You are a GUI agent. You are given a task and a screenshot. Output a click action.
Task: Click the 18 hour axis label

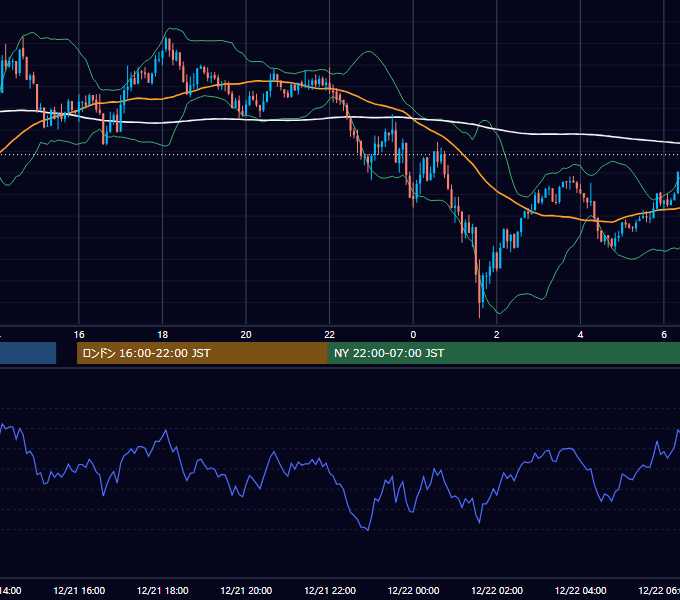tap(163, 335)
